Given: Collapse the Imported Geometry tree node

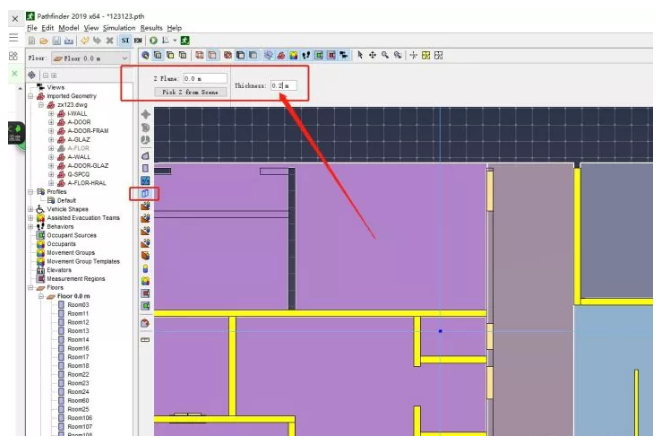Looking at the screenshot, I should coord(31,96).
